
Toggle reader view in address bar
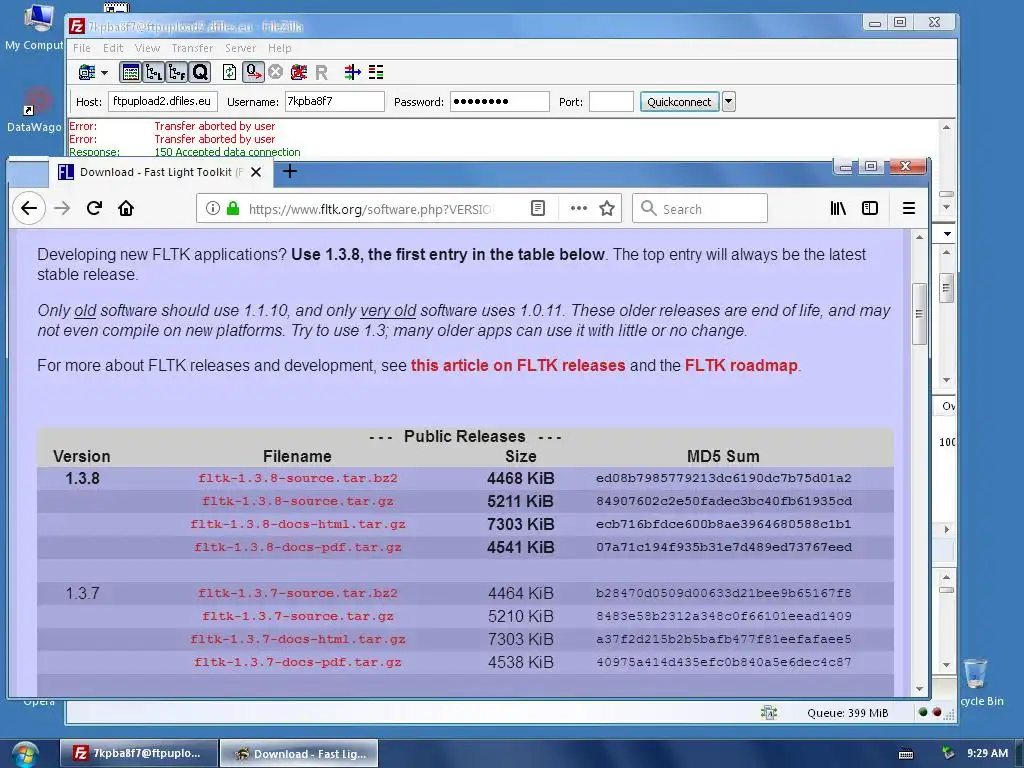(537, 208)
